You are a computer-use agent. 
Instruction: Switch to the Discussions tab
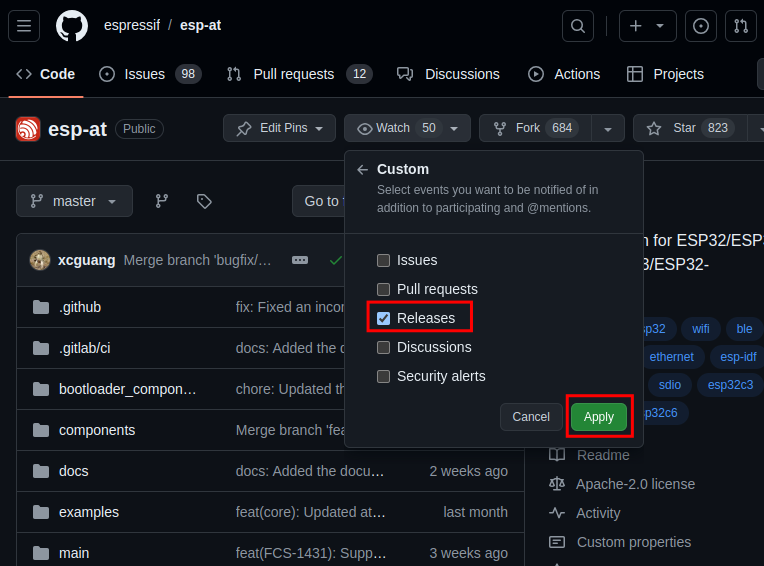448,74
